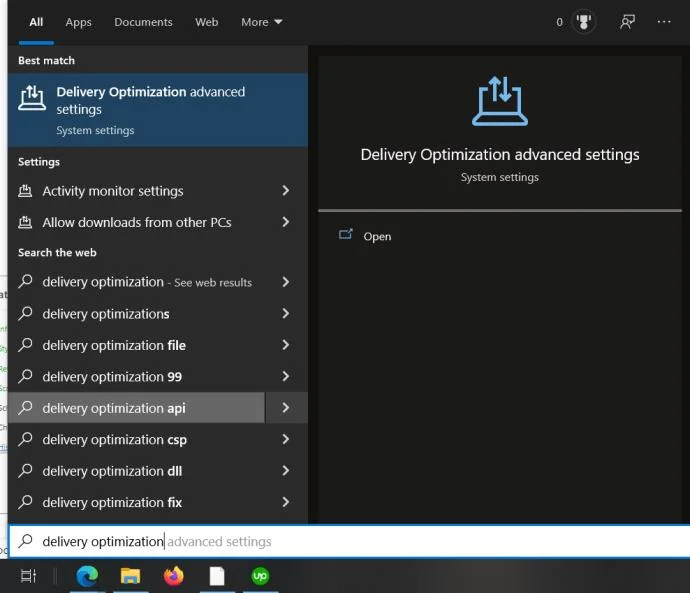Viewport: 690px width, 593px height.
Task: Launch Firefox from the taskbar
Action: [173, 576]
